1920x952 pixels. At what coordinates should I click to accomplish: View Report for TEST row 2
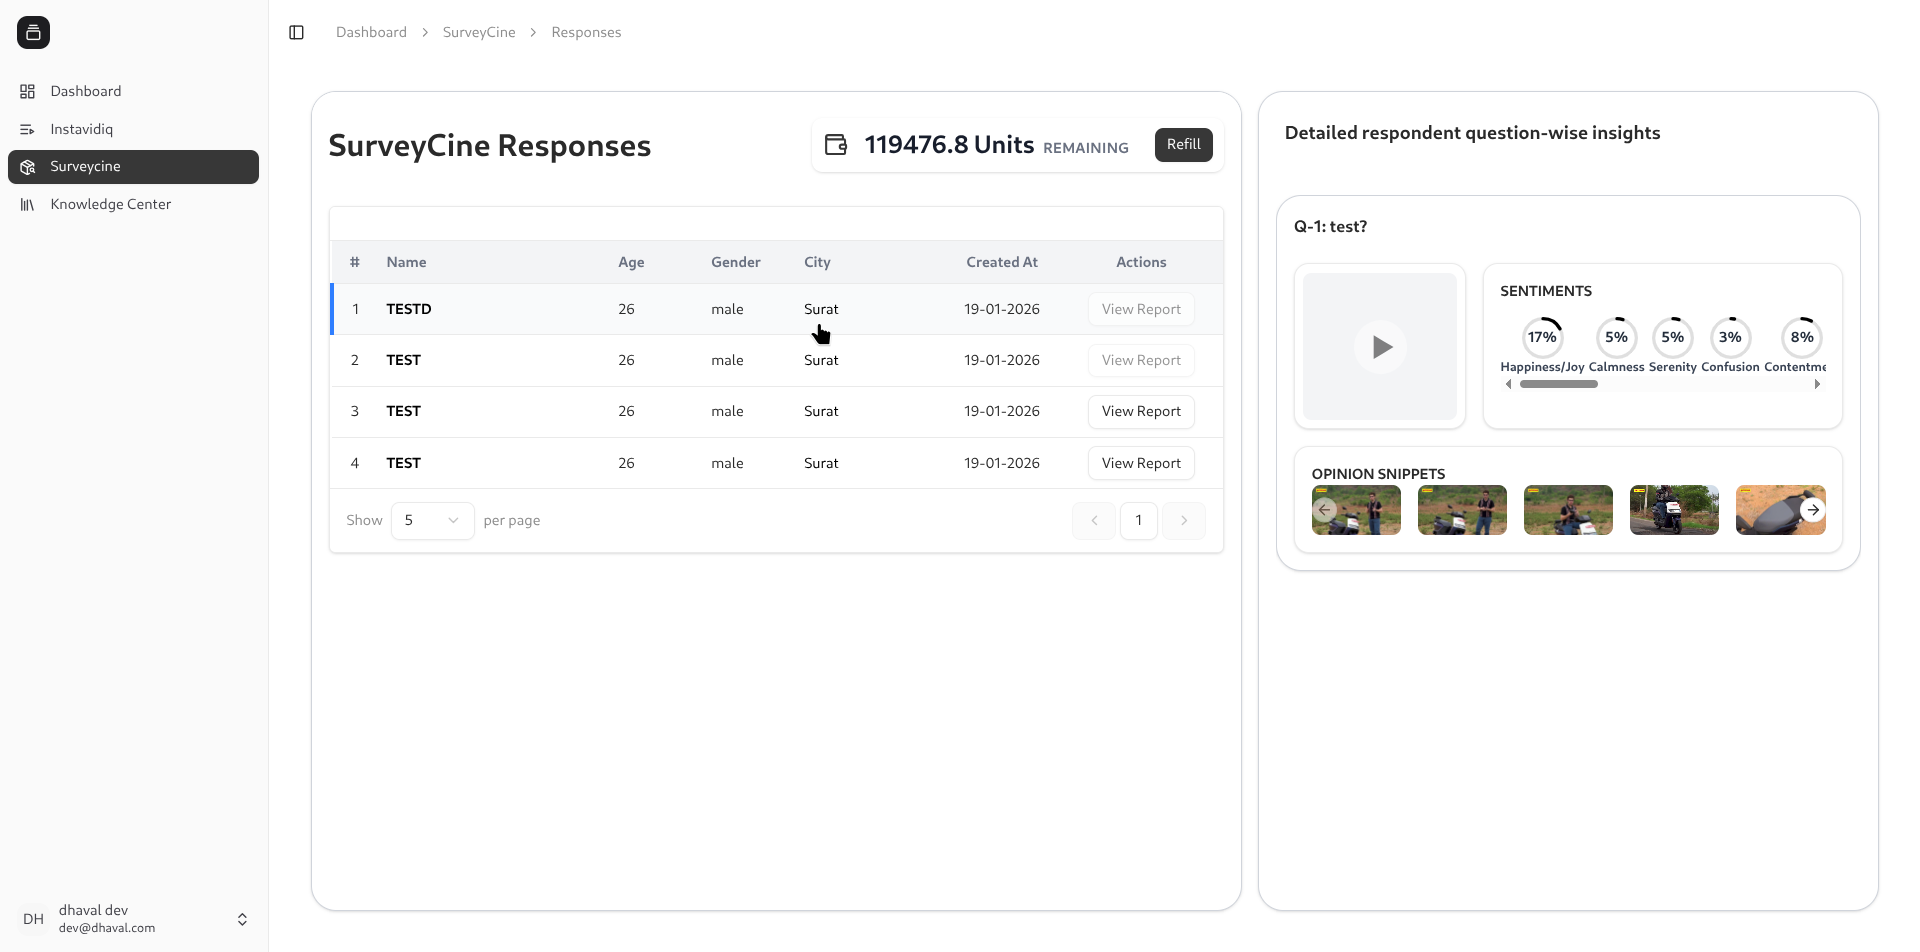coord(1141,360)
